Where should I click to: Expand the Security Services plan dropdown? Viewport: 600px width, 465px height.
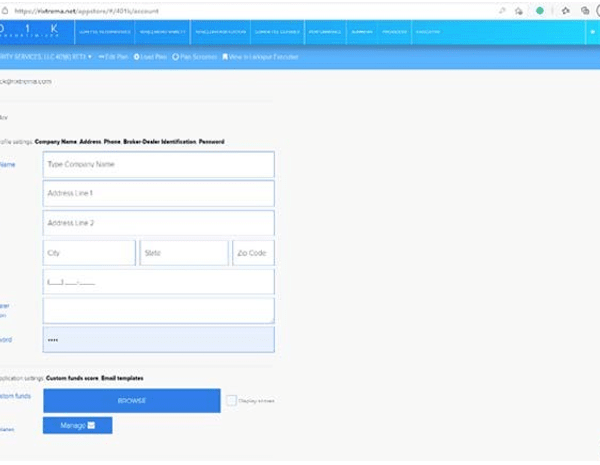click(89, 57)
